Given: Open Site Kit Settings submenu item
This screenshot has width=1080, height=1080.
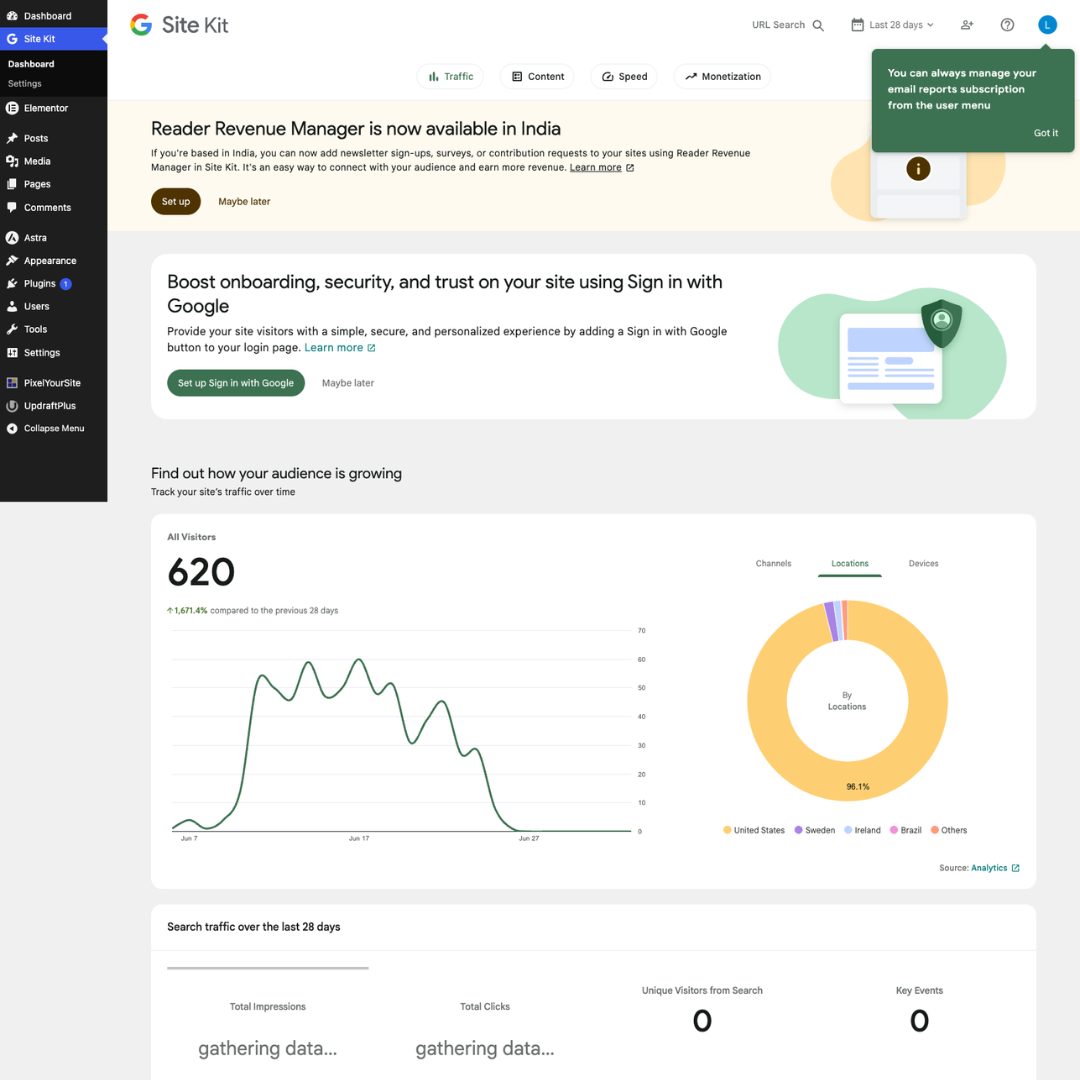Looking at the screenshot, I should 25,83.
